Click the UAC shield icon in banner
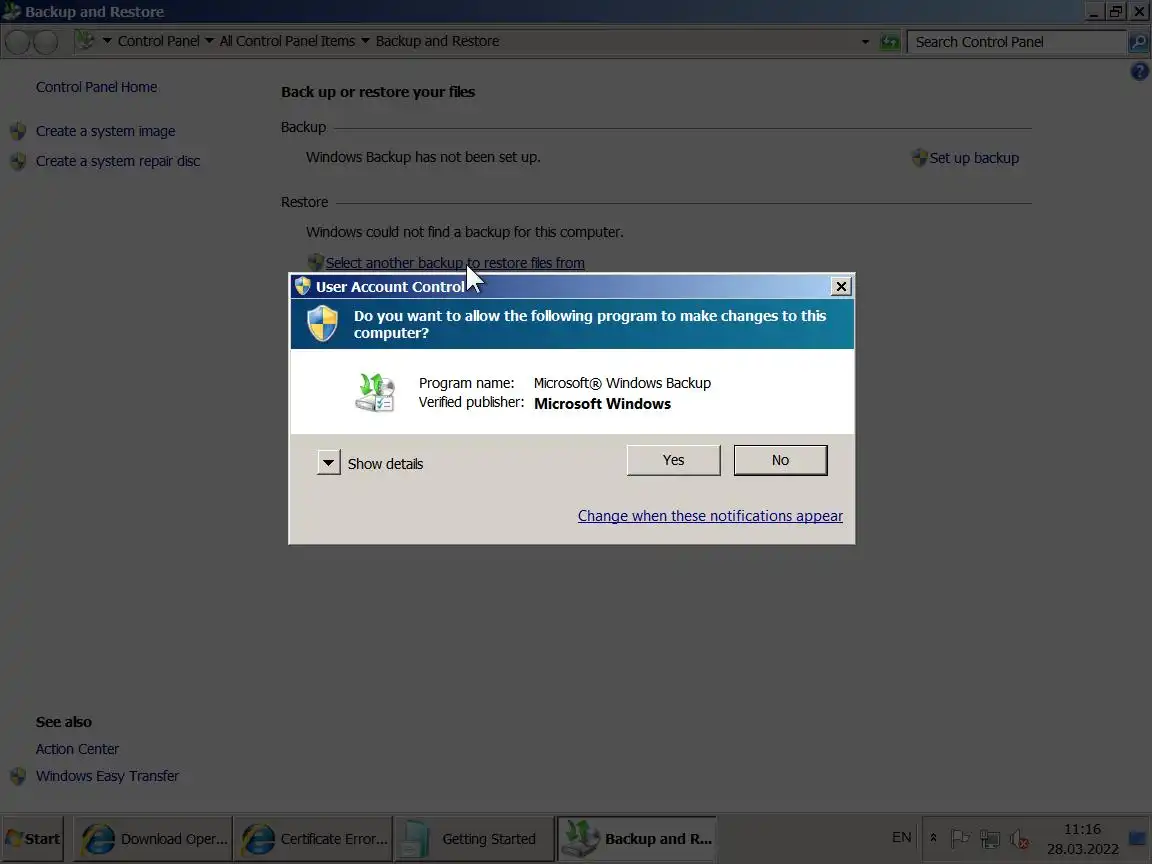 click(322, 323)
